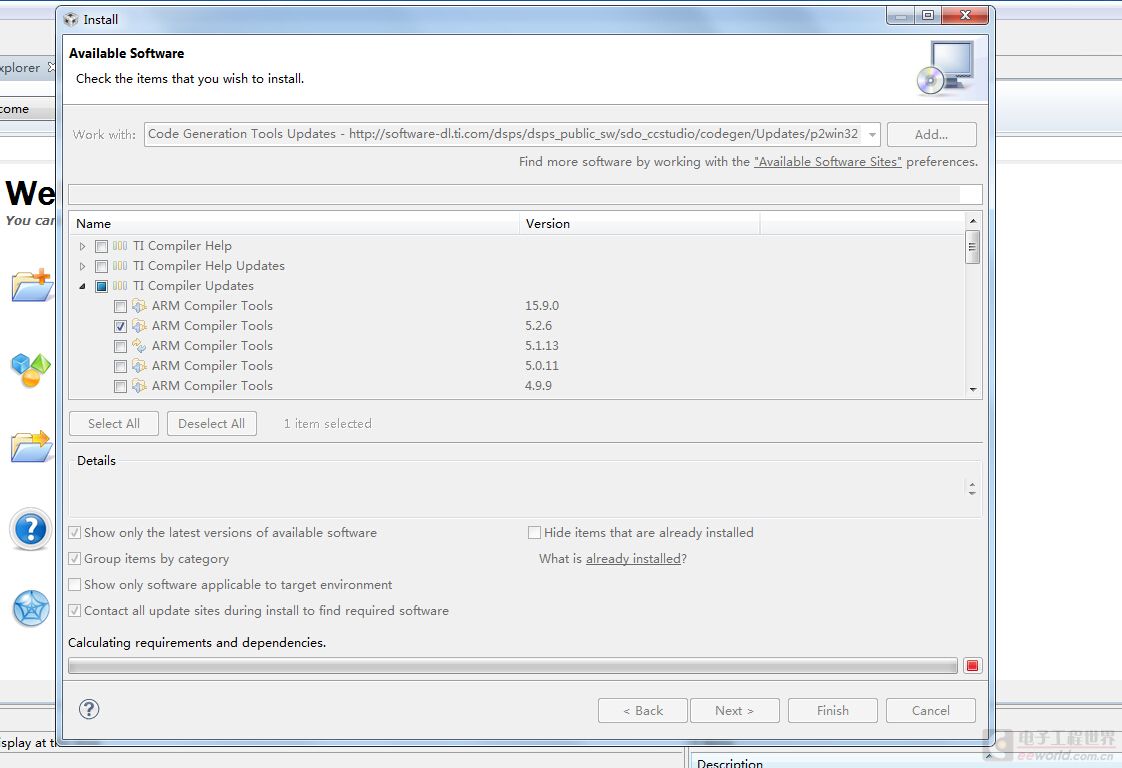
Task: Click the TI Compiler Help category icon
Action: click(x=120, y=246)
